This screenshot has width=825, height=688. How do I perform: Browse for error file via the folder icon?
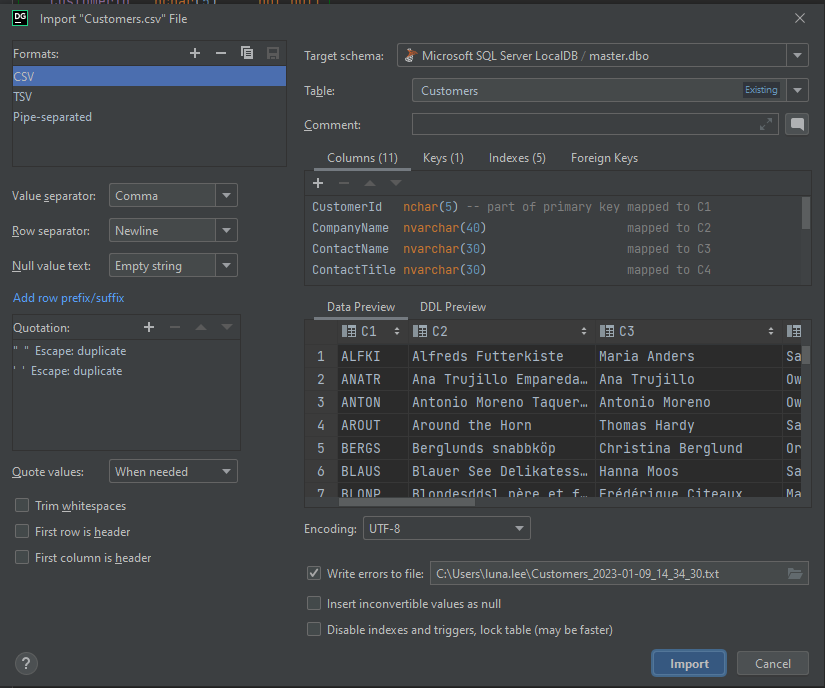pyautogui.click(x=795, y=573)
